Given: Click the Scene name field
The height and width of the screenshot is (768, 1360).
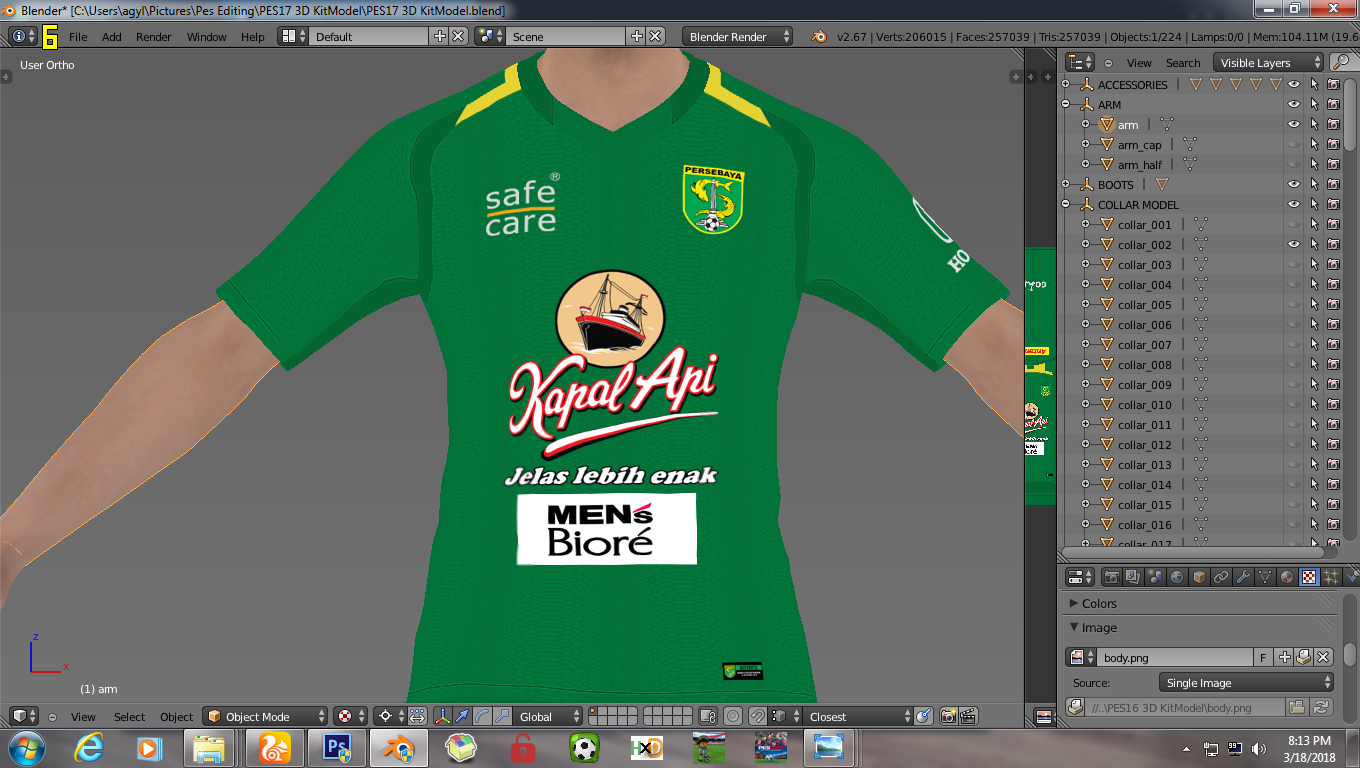Looking at the screenshot, I should pos(567,36).
